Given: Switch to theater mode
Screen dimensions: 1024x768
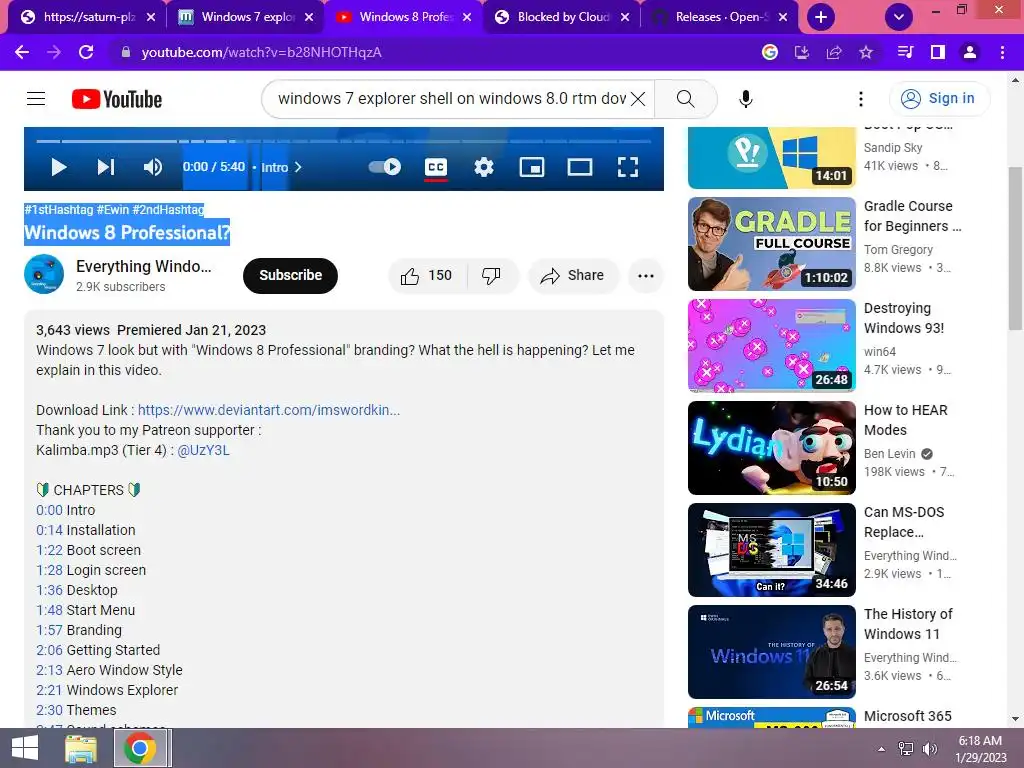Looking at the screenshot, I should tap(580, 167).
